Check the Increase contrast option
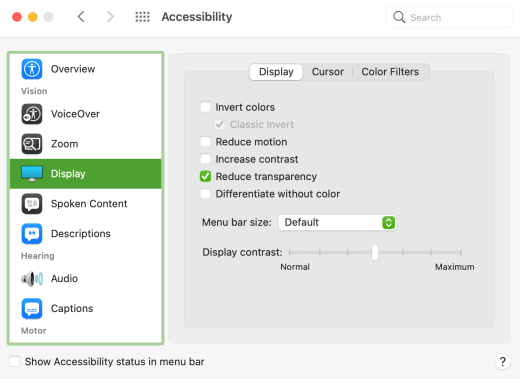Screen dimensions: 520x379 click(205, 159)
